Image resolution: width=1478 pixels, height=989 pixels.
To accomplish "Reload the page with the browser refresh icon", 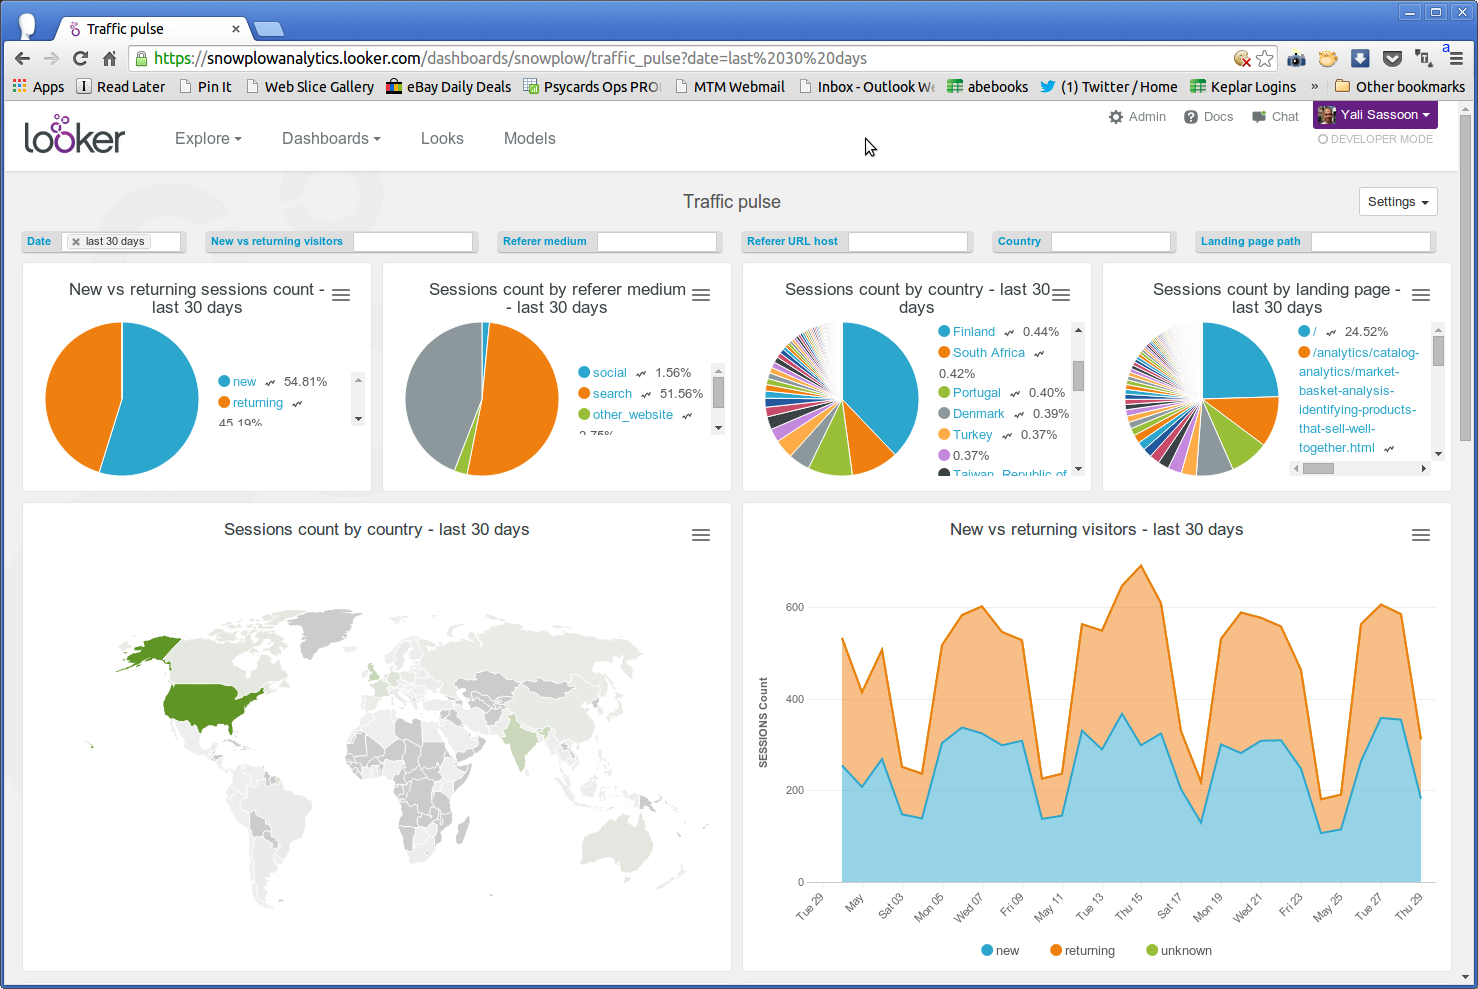I will [x=80, y=58].
